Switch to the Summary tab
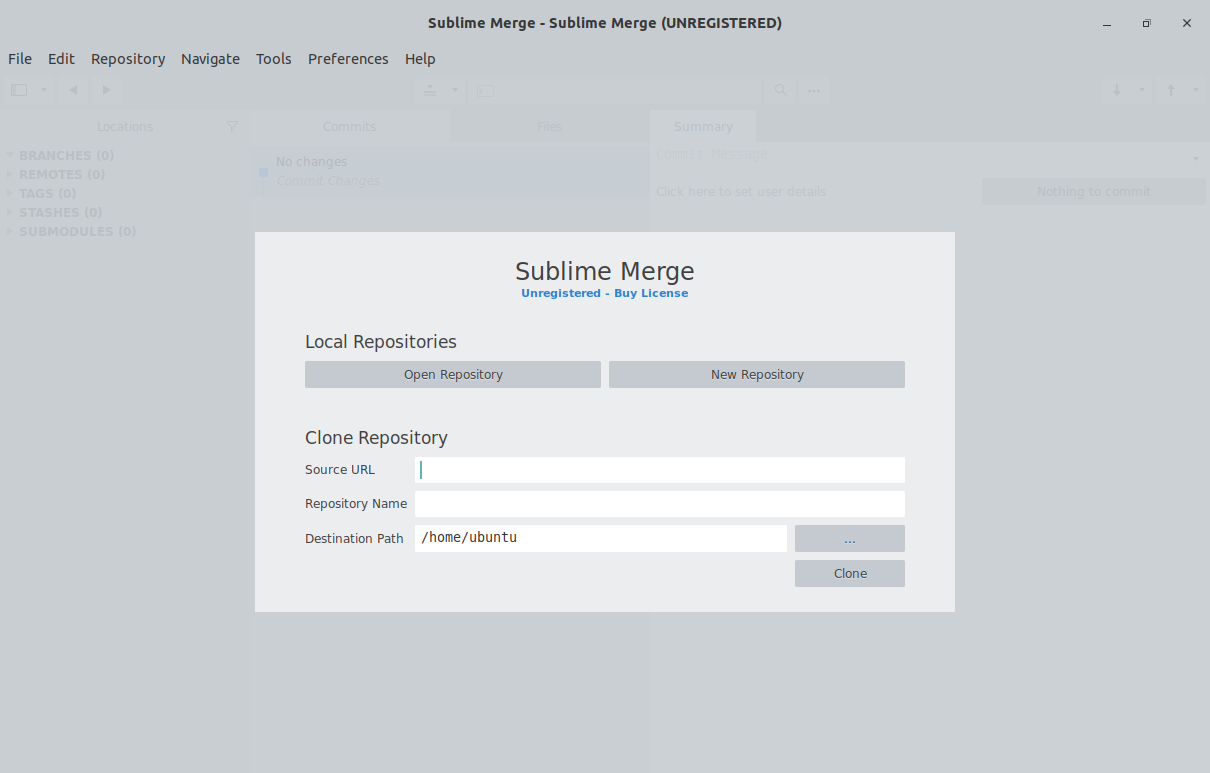 point(703,127)
